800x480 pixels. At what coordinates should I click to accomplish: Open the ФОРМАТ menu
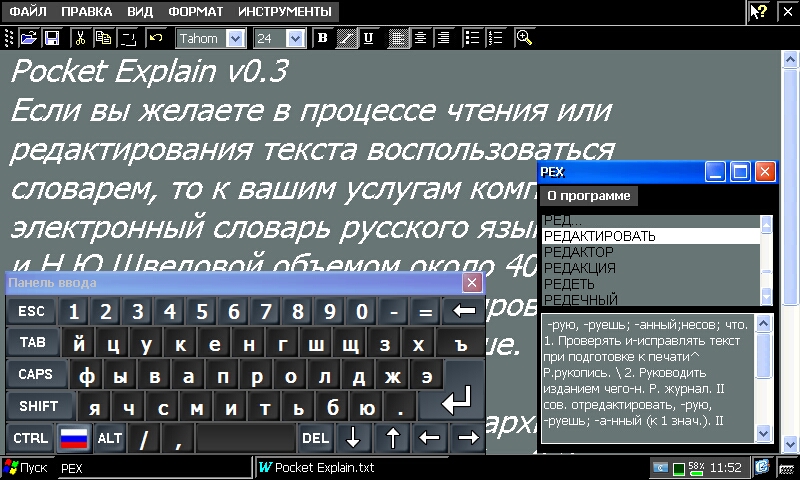point(195,11)
